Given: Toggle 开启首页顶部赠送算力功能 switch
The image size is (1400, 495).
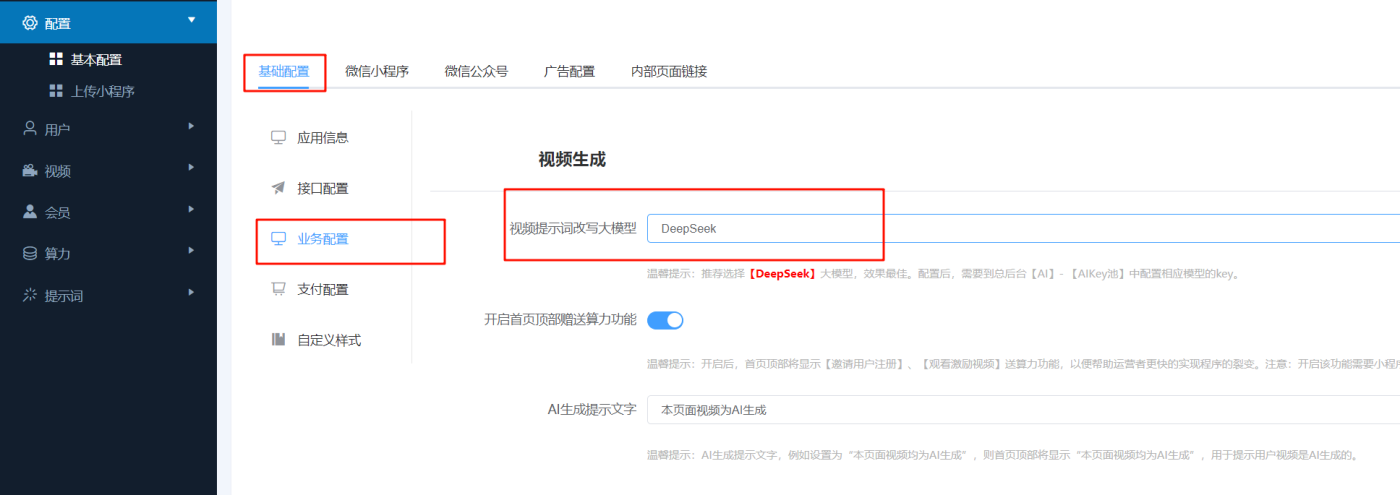Looking at the screenshot, I should click(665, 320).
